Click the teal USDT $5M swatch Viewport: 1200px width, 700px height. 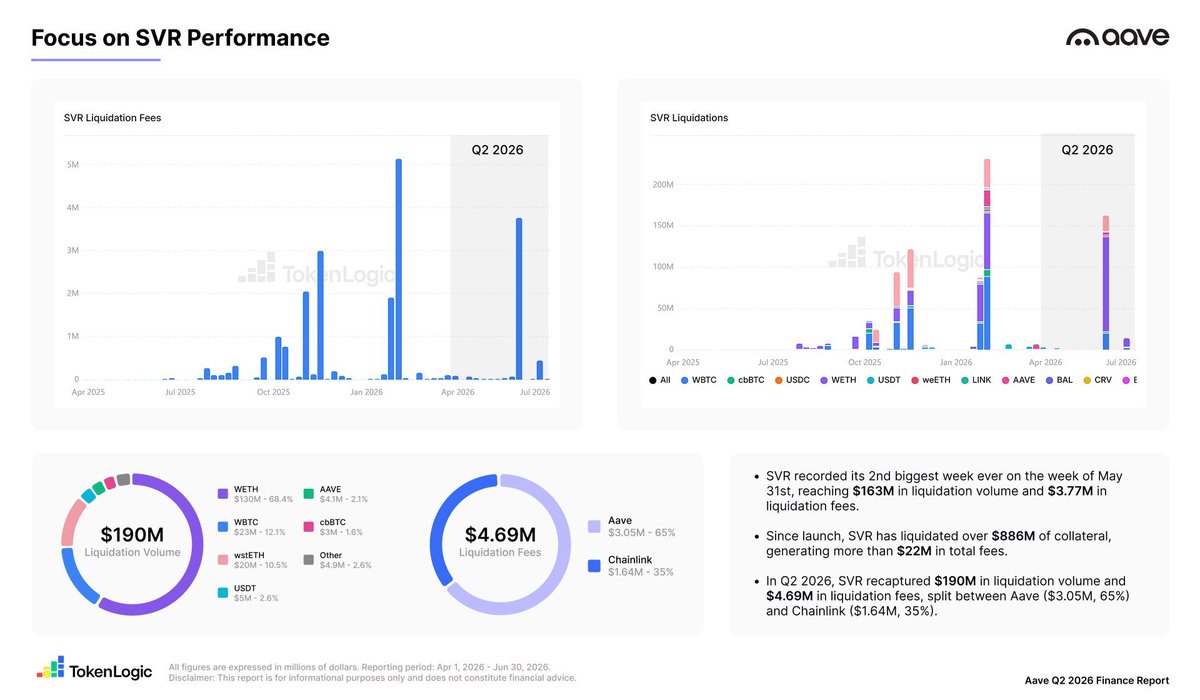(x=224, y=593)
